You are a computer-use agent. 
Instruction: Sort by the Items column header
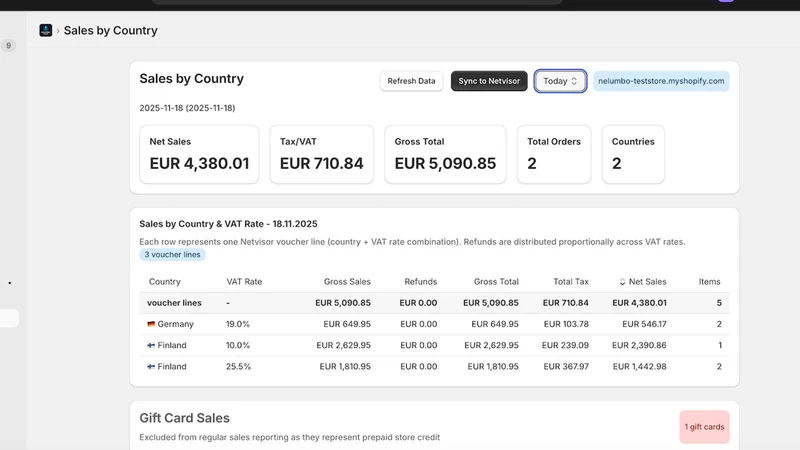point(709,282)
